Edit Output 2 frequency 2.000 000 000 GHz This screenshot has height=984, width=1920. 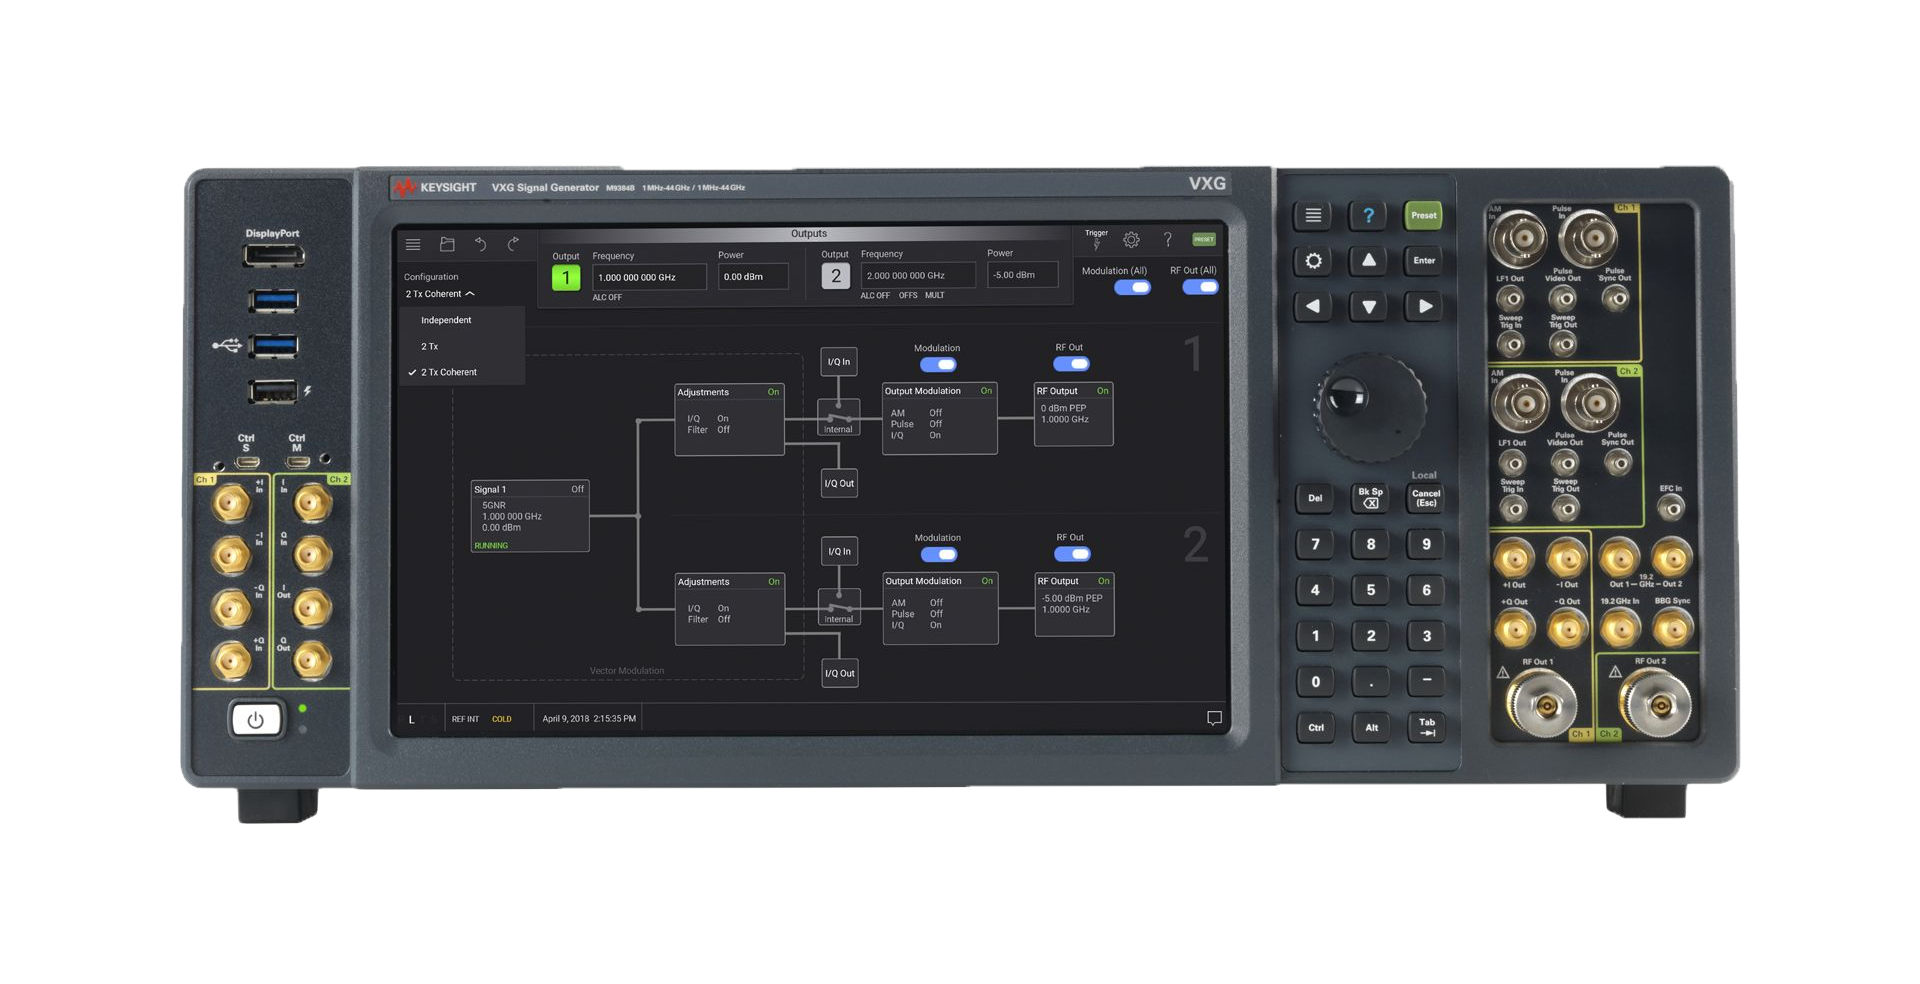click(x=918, y=275)
